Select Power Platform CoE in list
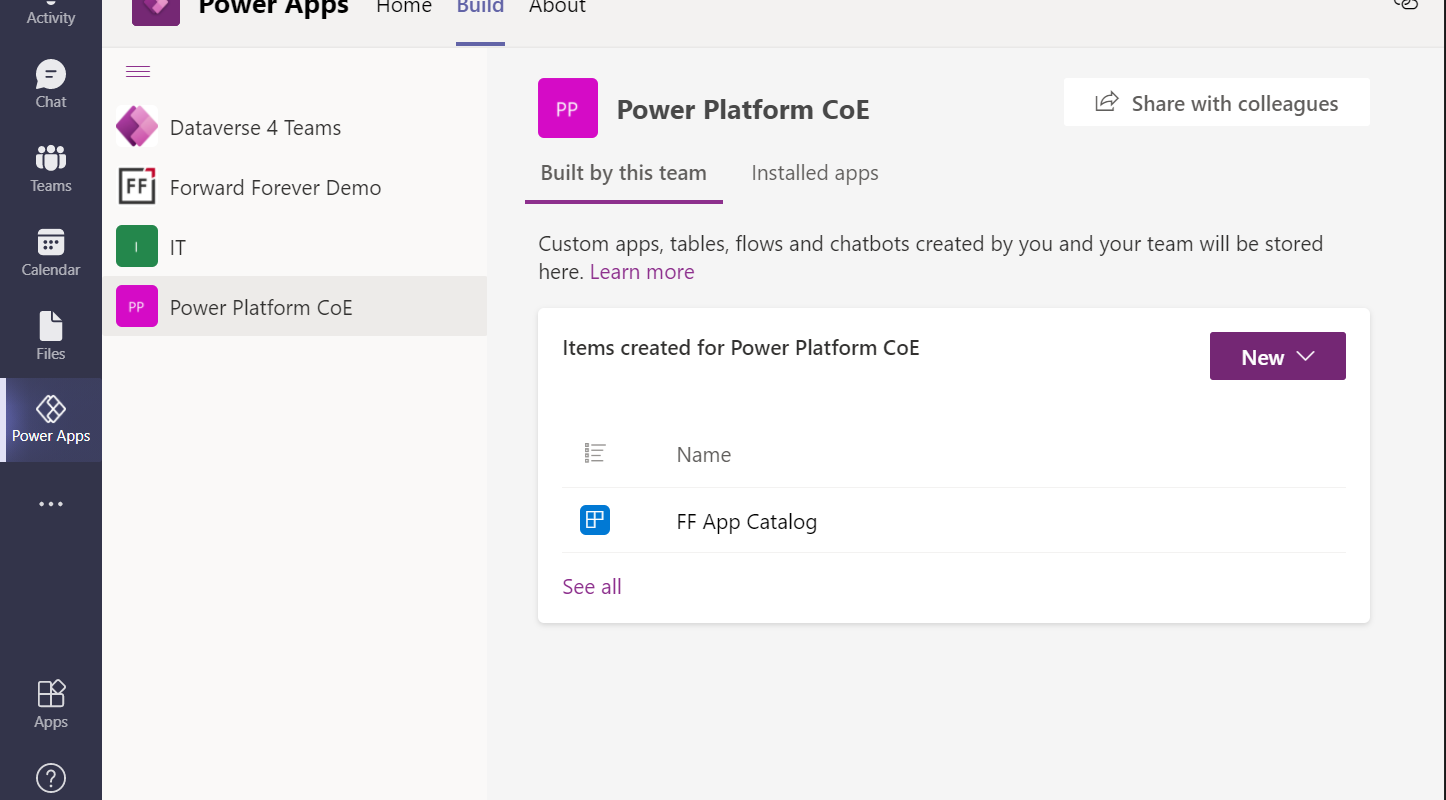 pos(294,307)
